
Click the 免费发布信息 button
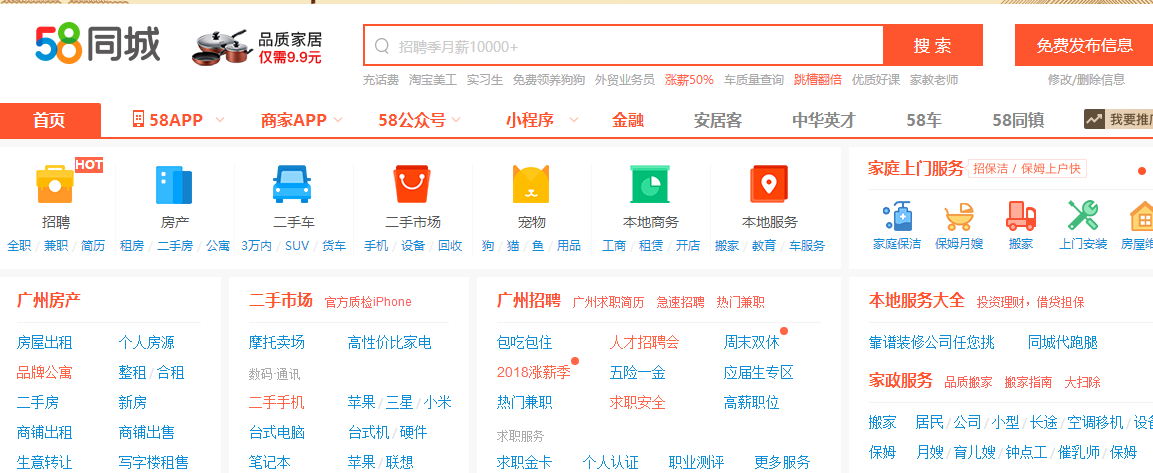1084,46
